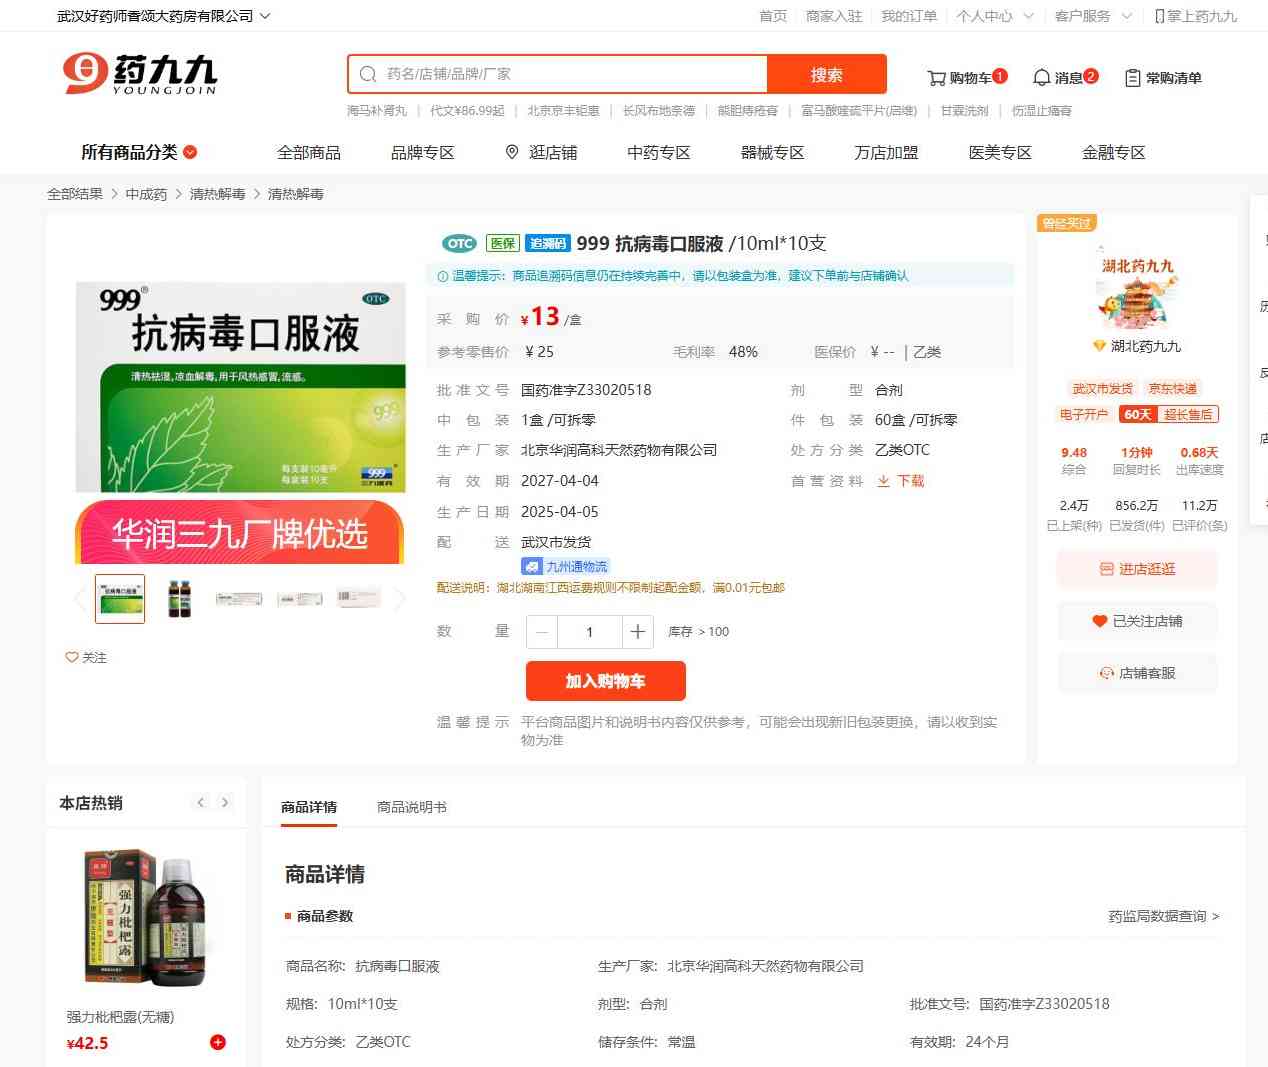Click the 加入购物车 button

point(605,681)
